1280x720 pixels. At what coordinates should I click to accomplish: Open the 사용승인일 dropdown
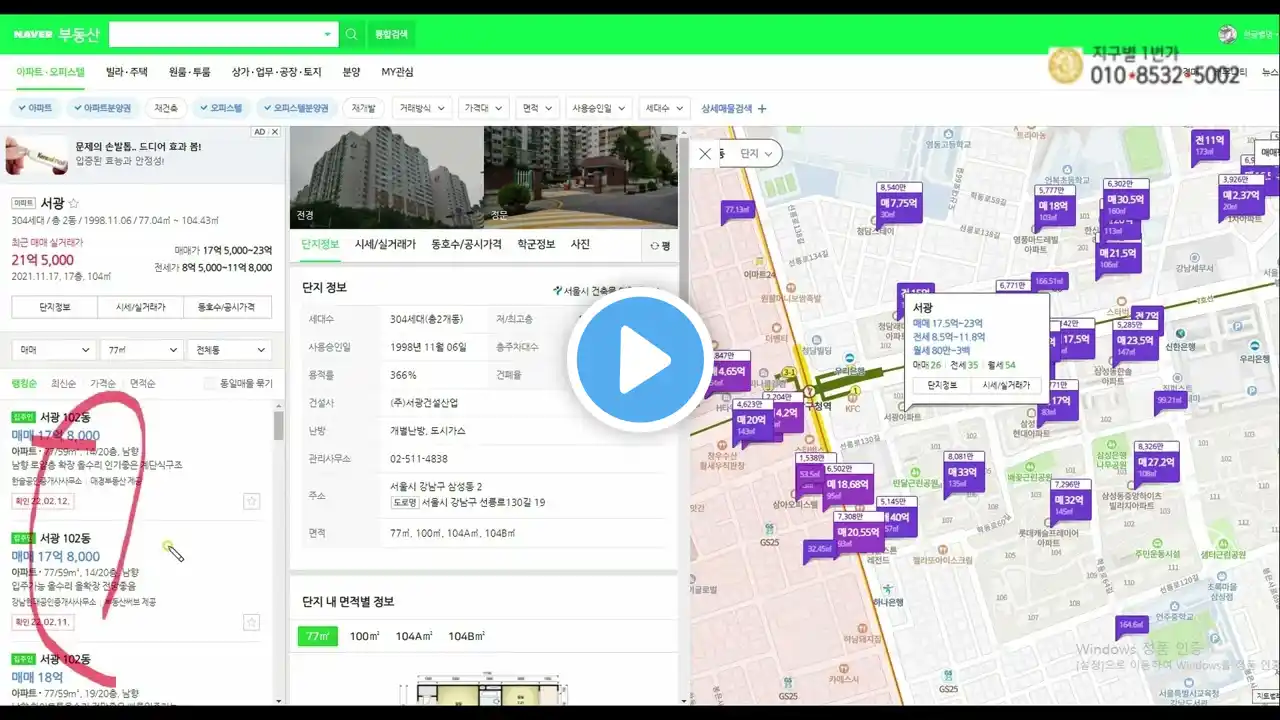[598, 108]
